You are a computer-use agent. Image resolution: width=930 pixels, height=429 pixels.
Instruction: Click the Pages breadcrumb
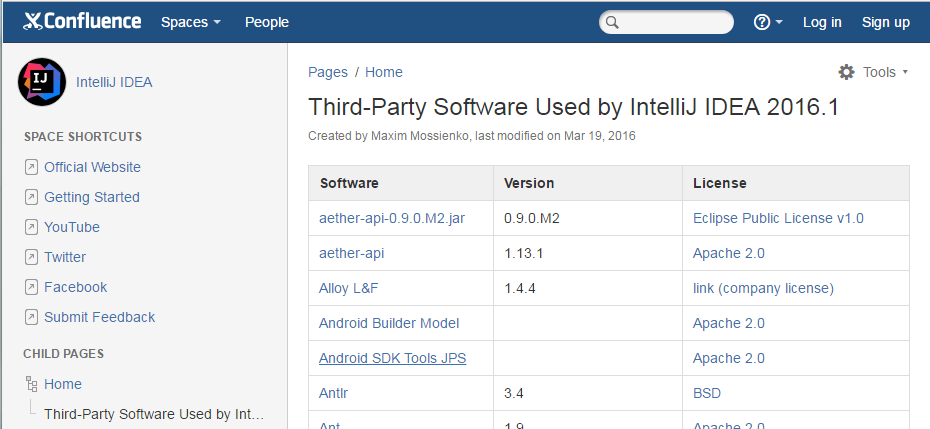tap(328, 72)
